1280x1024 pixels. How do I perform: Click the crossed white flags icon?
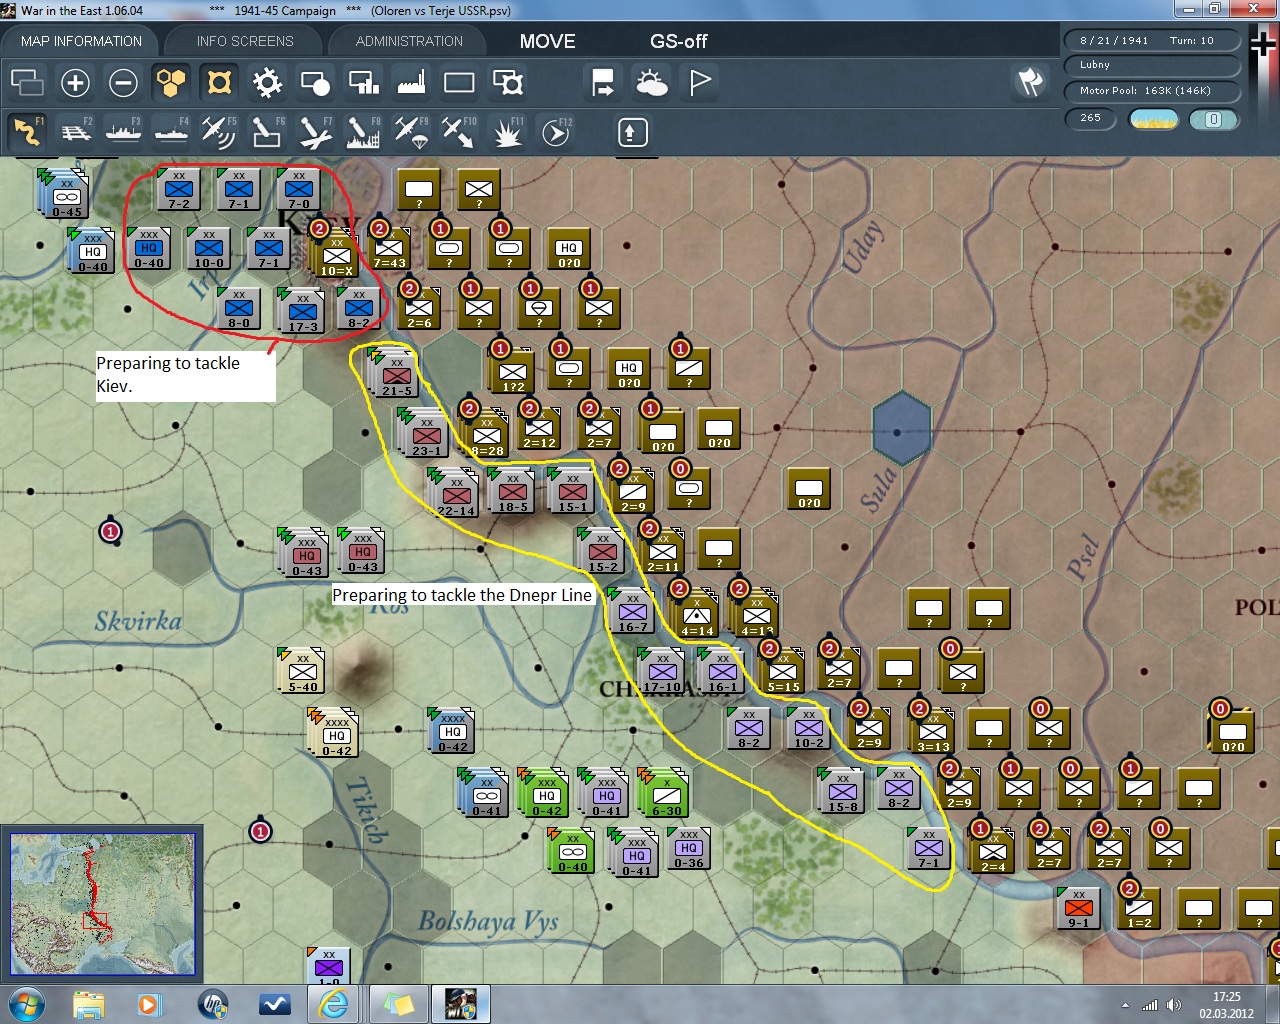pyautogui.click(x=1030, y=82)
